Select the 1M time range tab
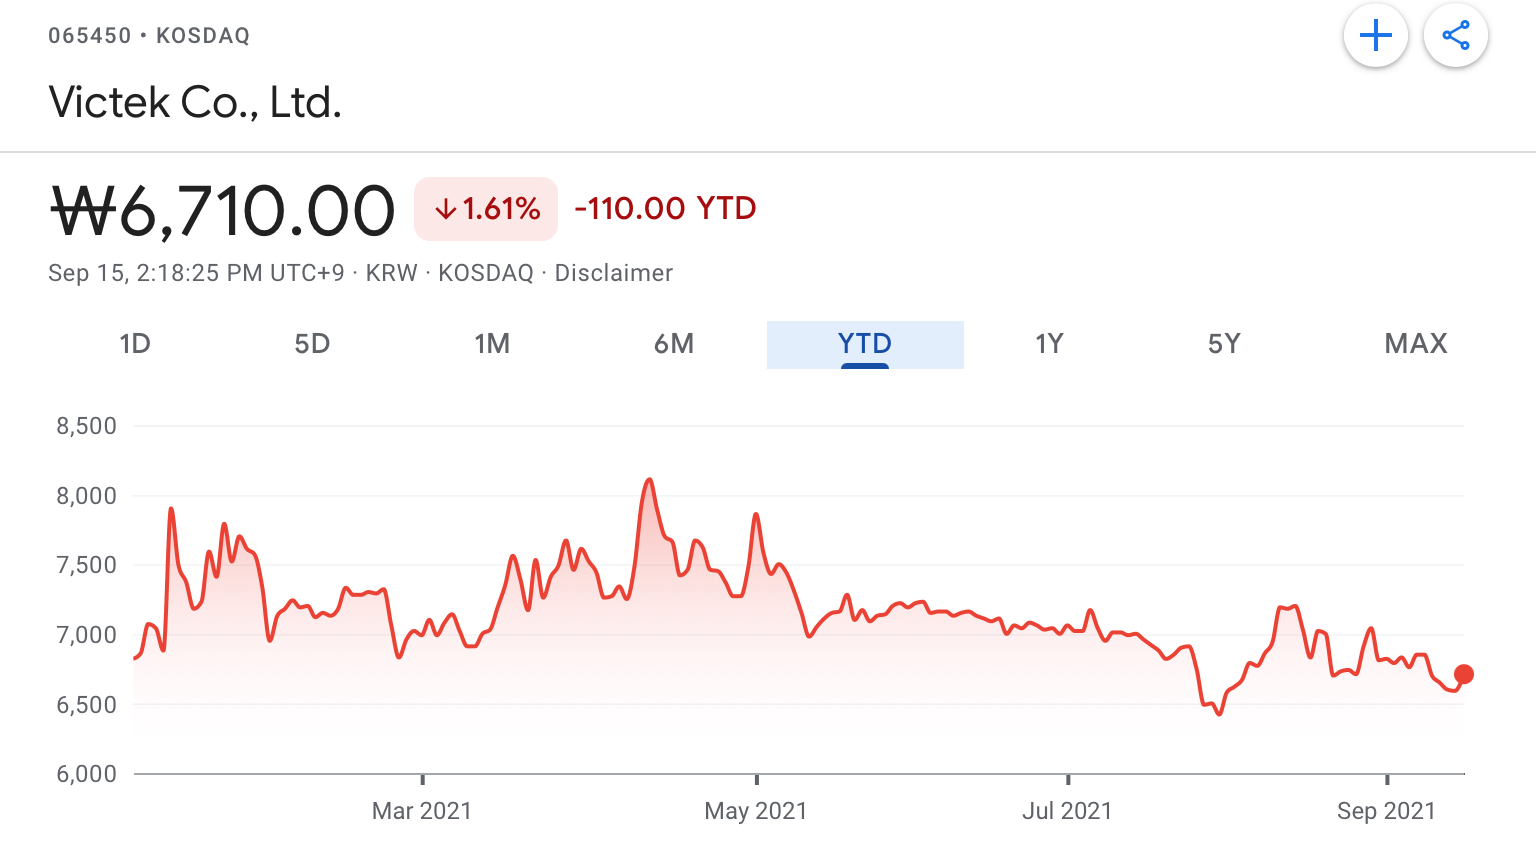 coord(492,344)
